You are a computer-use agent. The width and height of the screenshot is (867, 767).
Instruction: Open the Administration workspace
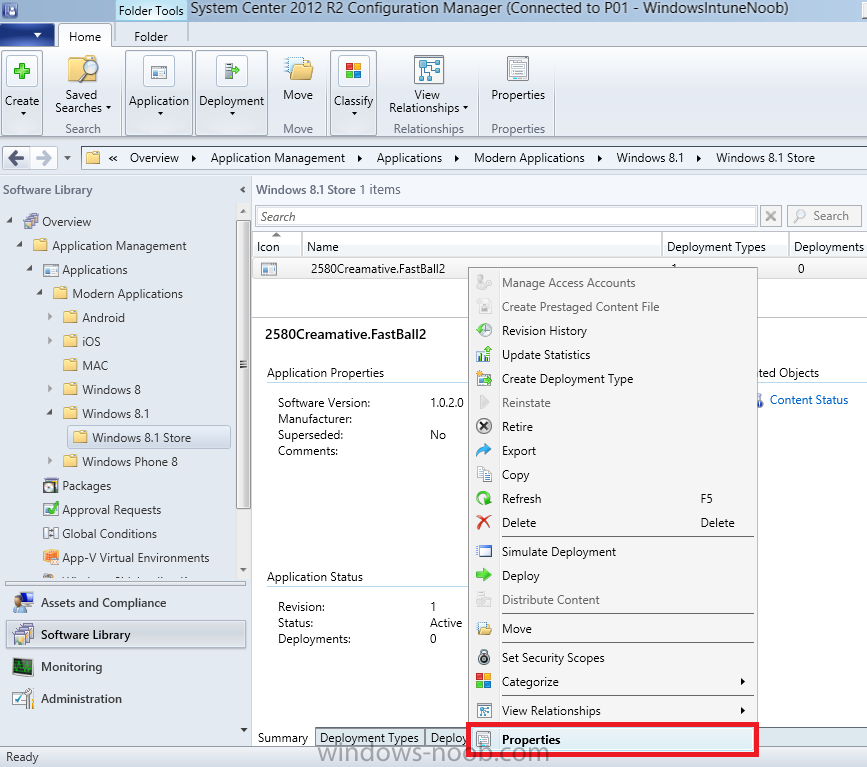(x=126, y=699)
